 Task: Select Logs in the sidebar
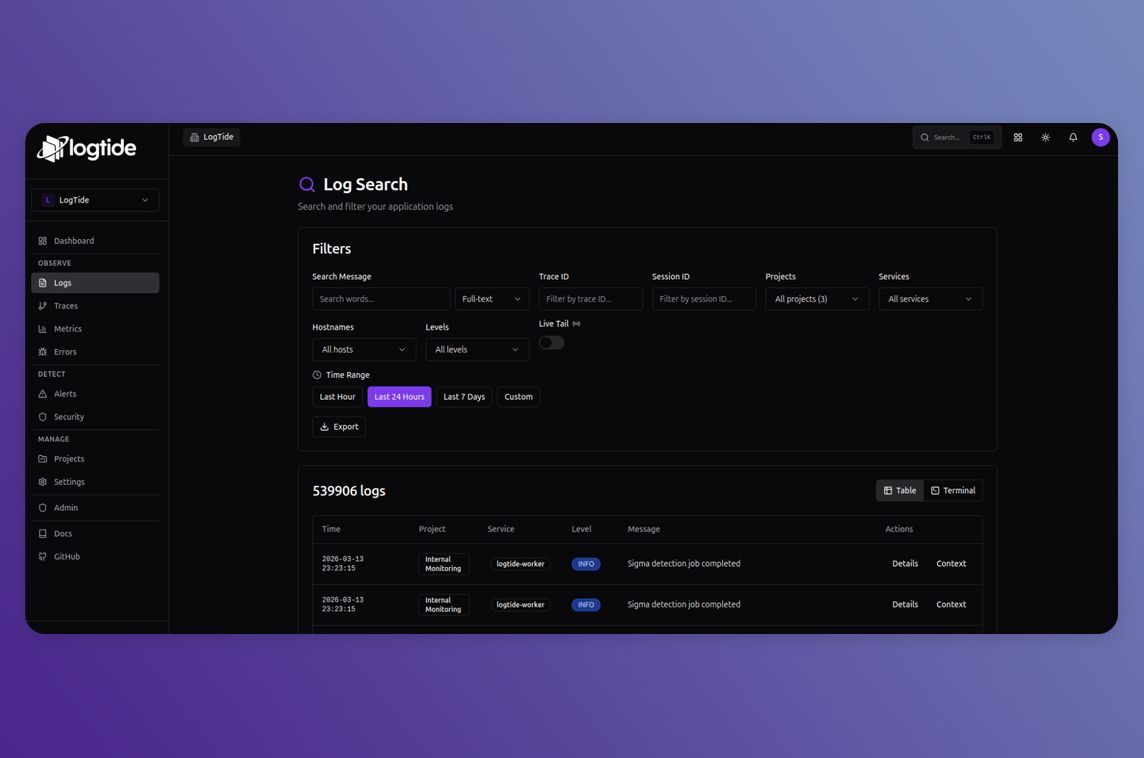95,283
